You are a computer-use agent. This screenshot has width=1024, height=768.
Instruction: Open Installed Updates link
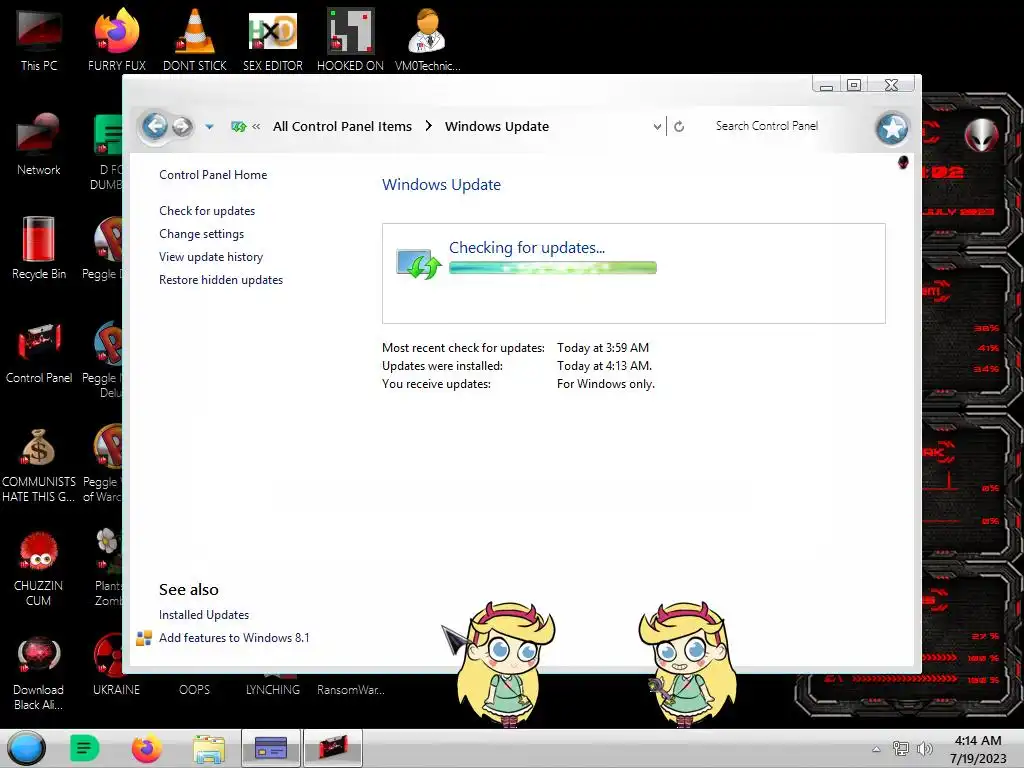(204, 615)
